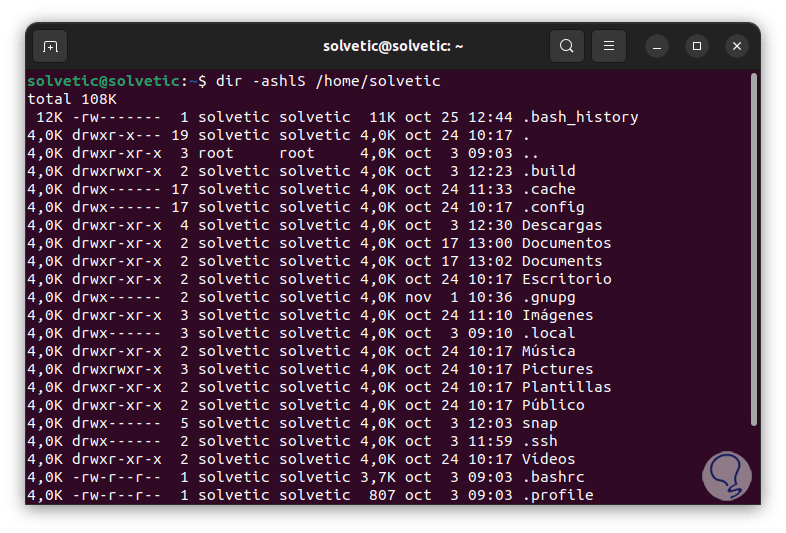
Task: Click the link count 4 in Descargas row
Action: click(x=184, y=225)
